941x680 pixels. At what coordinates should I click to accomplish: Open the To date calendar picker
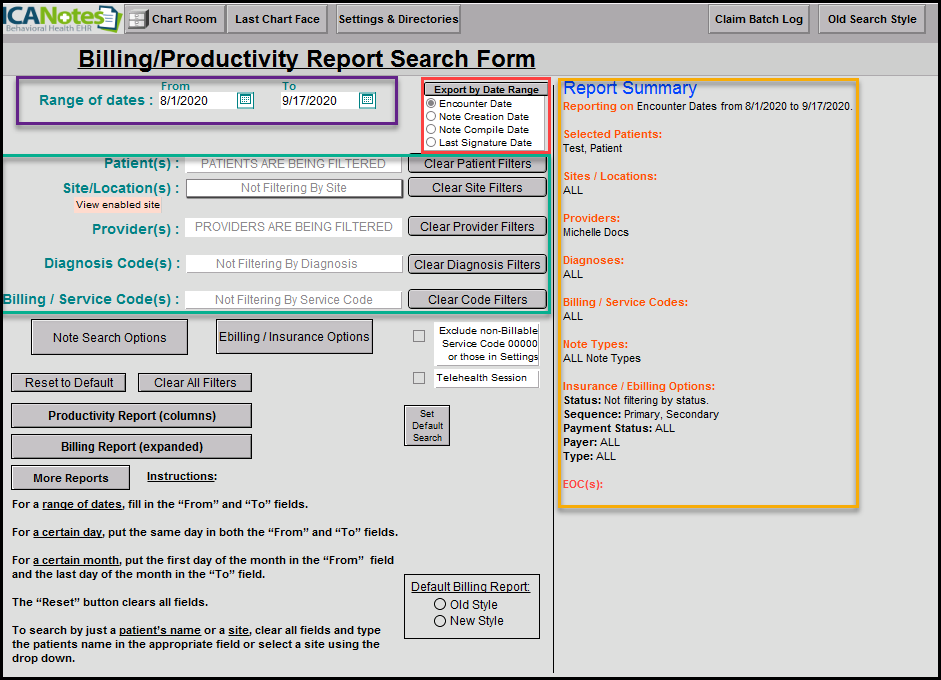[367, 100]
